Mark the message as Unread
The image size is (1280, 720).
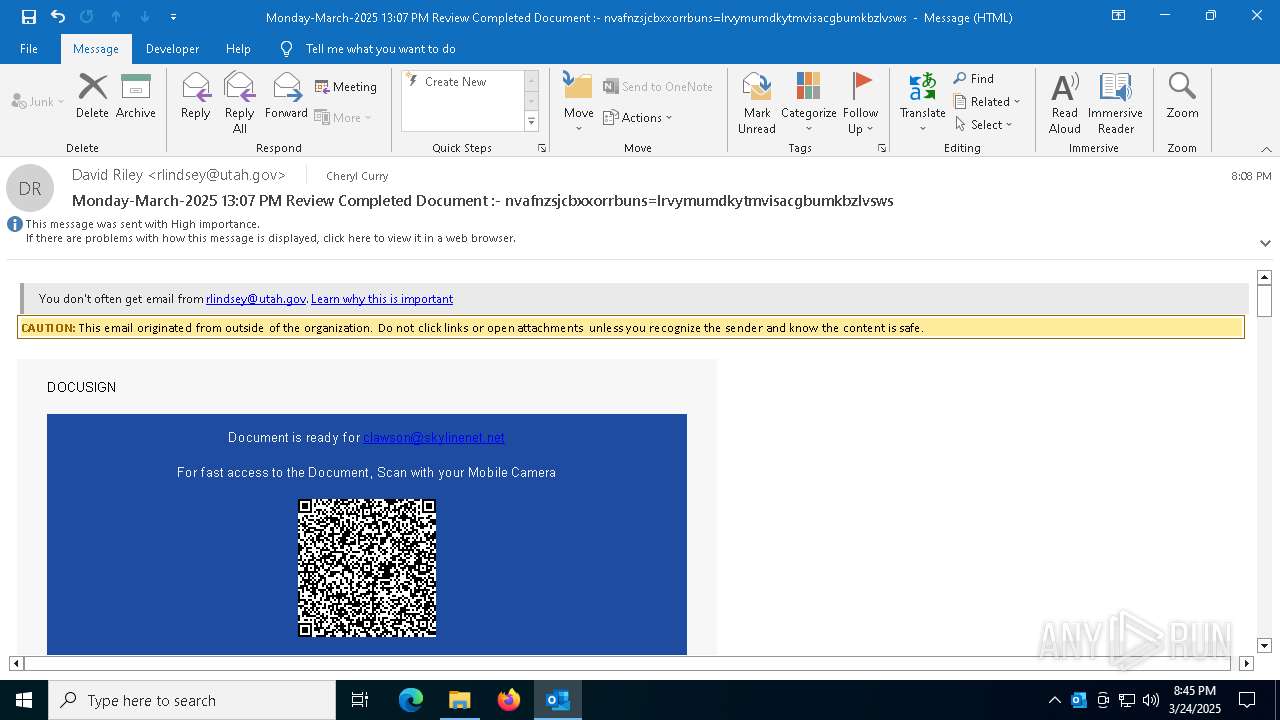click(757, 102)
